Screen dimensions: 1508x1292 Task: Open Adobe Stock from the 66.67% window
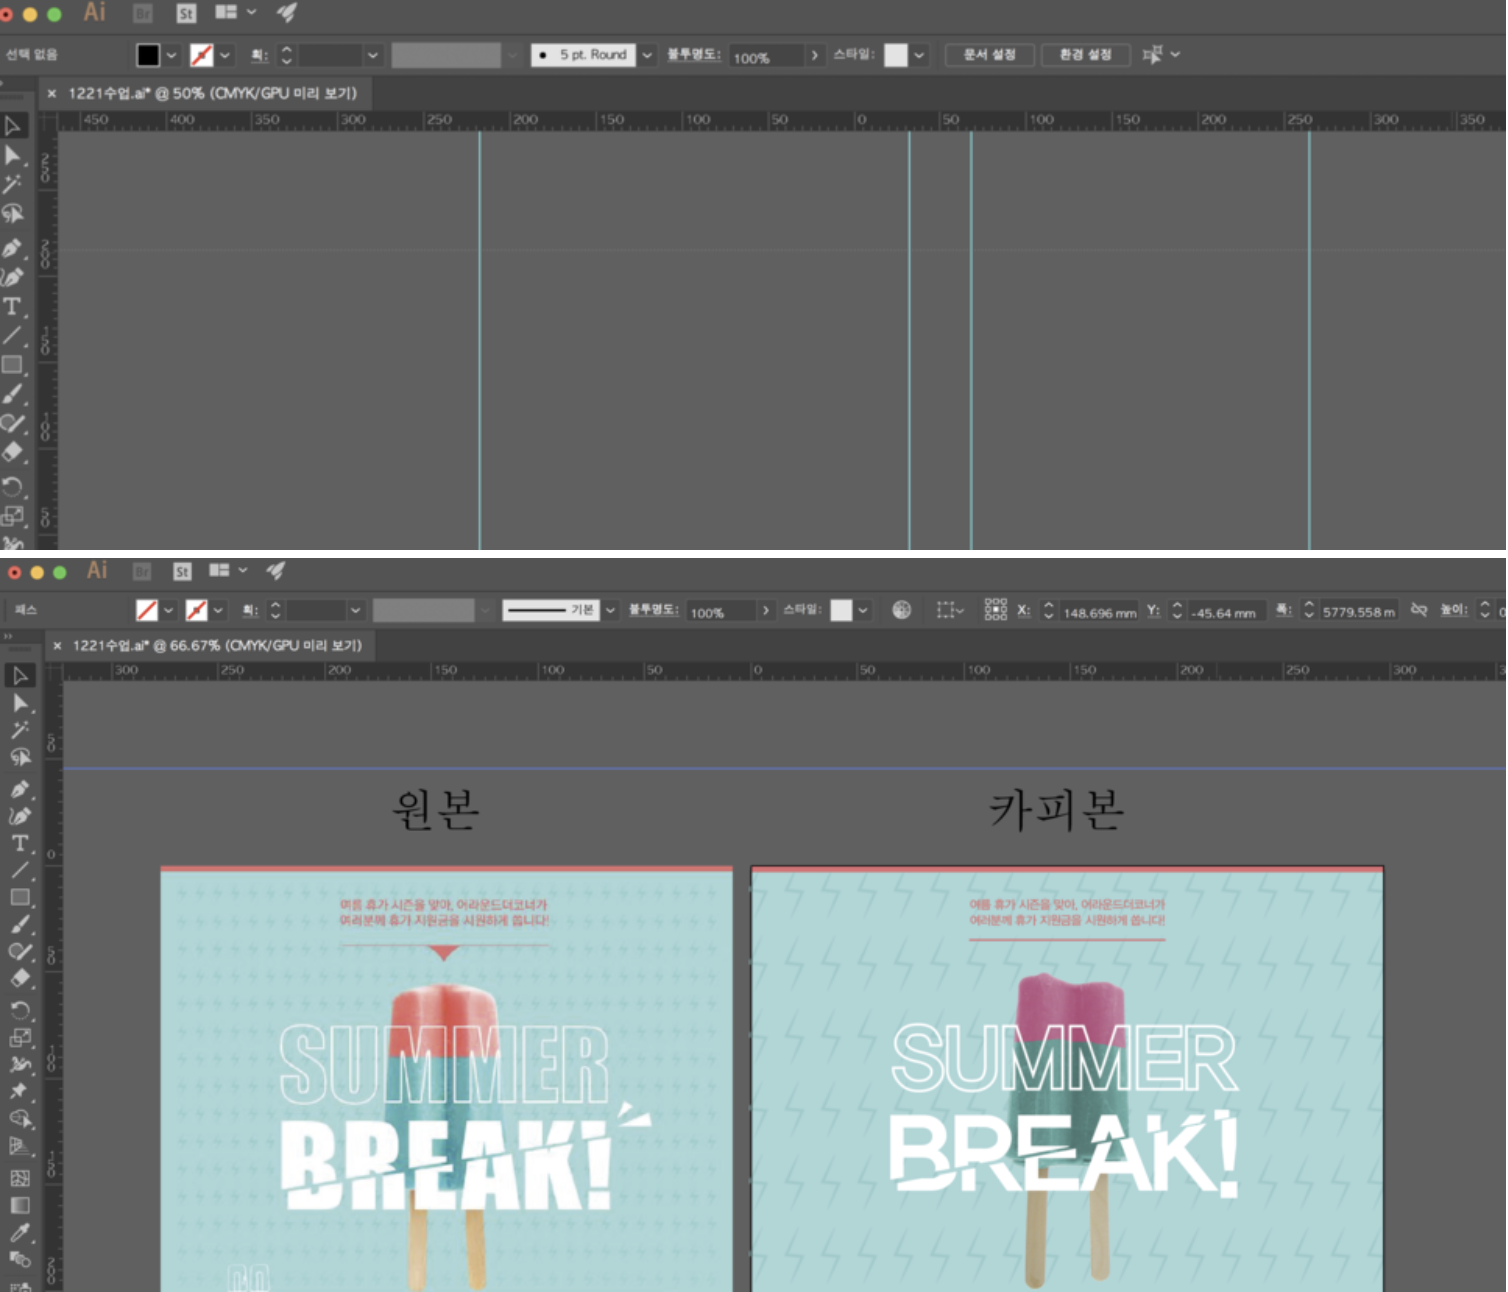pyautogui.click(x=182, y=571)
